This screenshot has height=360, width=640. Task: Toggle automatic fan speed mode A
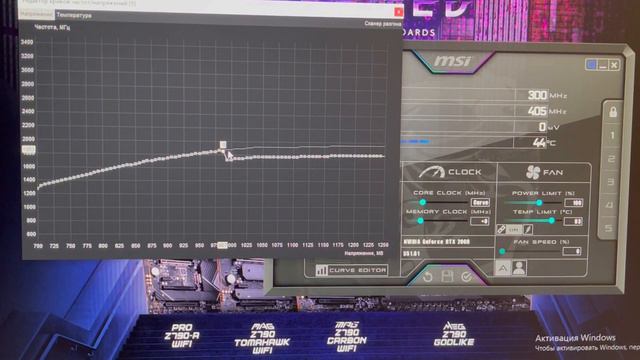[x=503, y=268]
